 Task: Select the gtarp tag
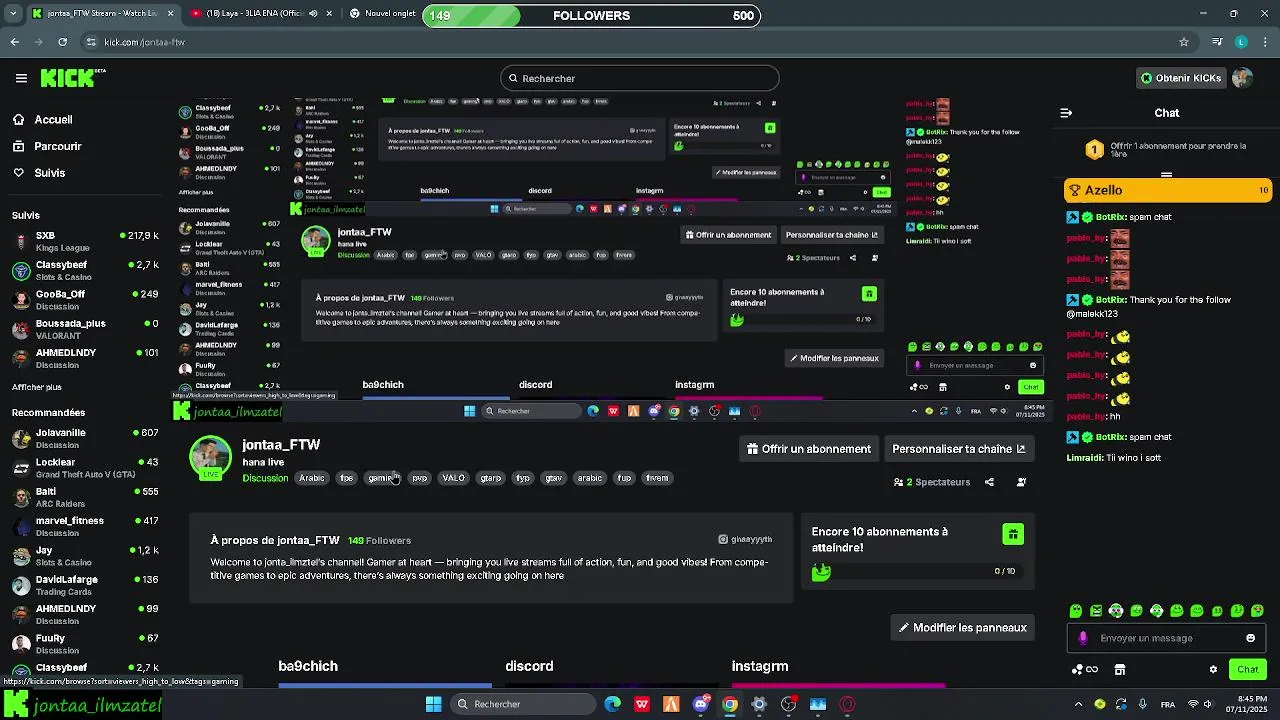491,478
